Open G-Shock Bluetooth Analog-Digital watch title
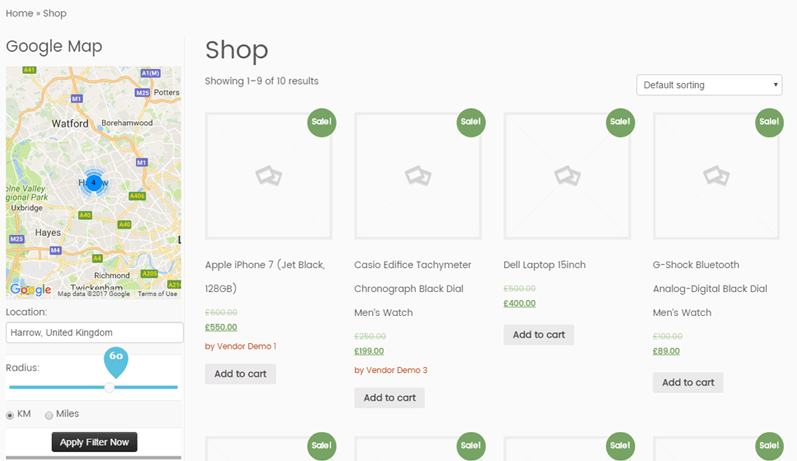The height and width of the screenshot is (461, 797). pos(710,289)
